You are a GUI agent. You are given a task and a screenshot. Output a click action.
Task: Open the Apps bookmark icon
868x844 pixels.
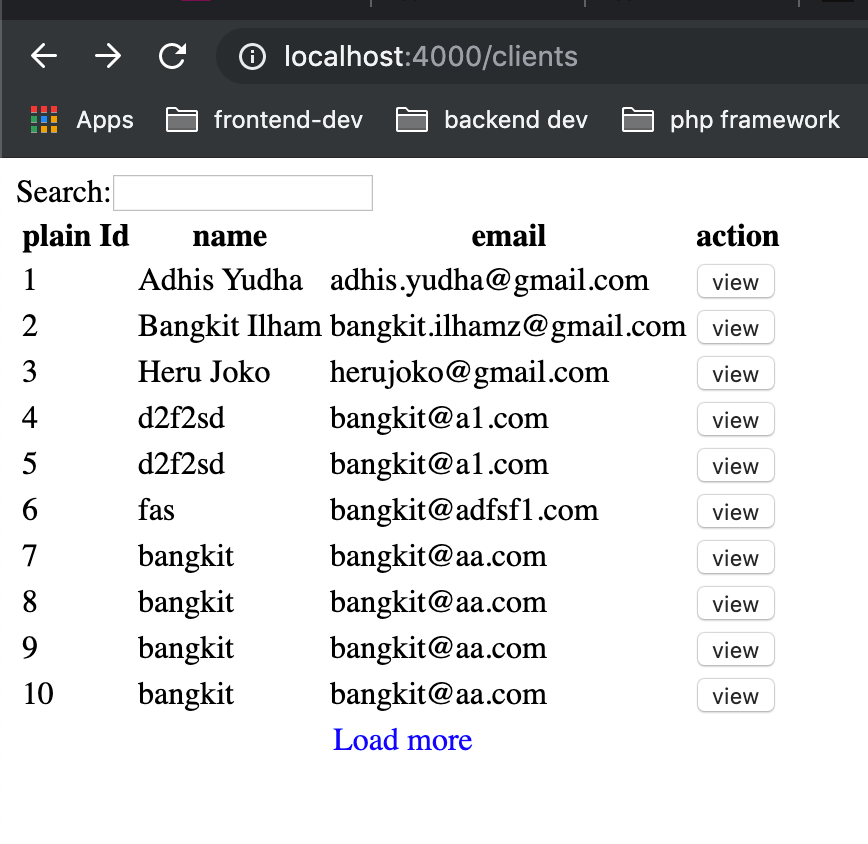[43, 119]
